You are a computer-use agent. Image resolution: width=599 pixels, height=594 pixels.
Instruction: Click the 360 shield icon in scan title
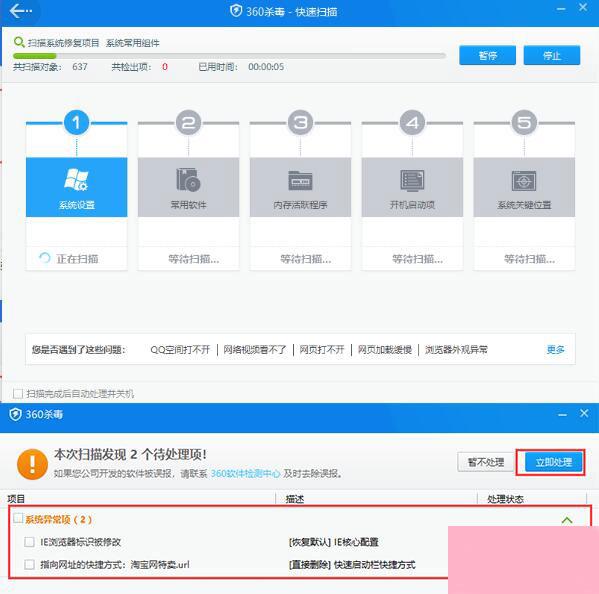coord(236,11)
